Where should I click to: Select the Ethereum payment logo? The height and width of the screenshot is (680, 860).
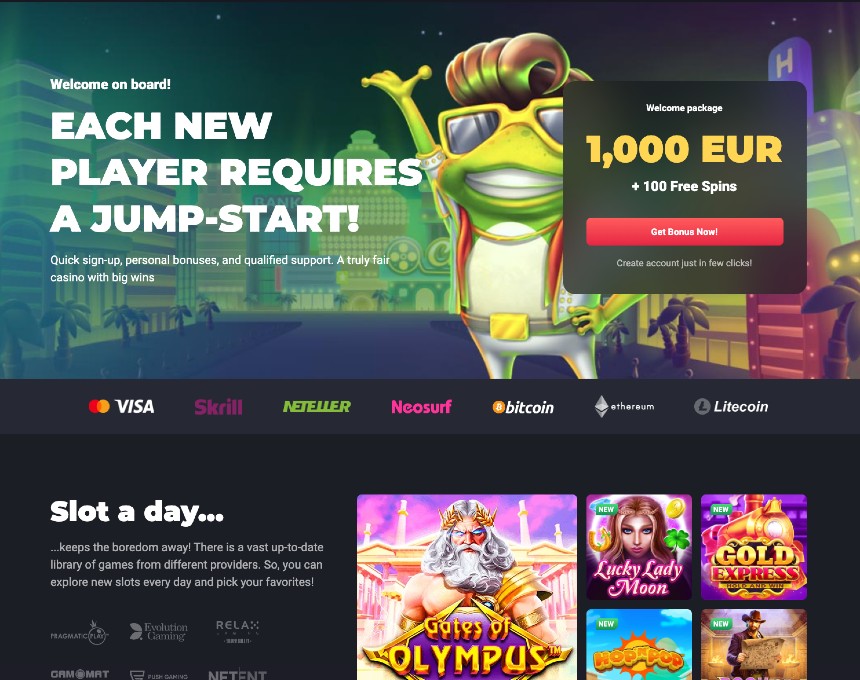tap(624, 406)
